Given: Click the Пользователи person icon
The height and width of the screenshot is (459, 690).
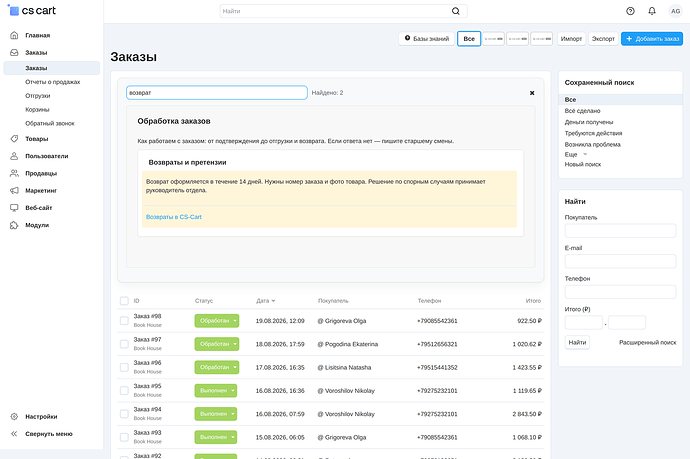Looking at the screenshot, I should 14,156.
